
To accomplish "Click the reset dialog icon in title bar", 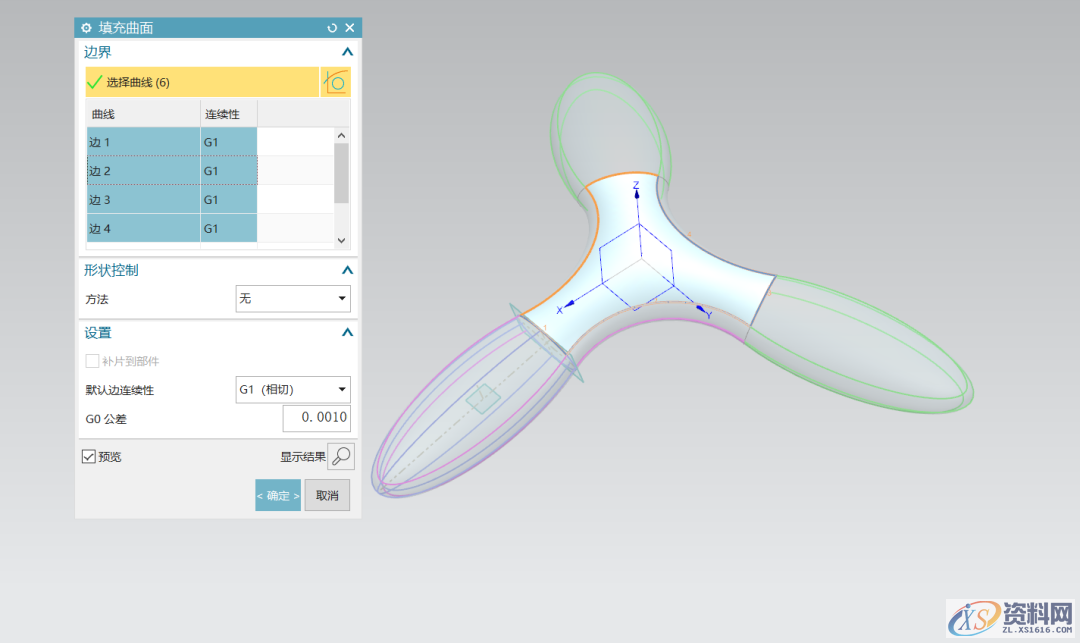I will tap(332, 28).
